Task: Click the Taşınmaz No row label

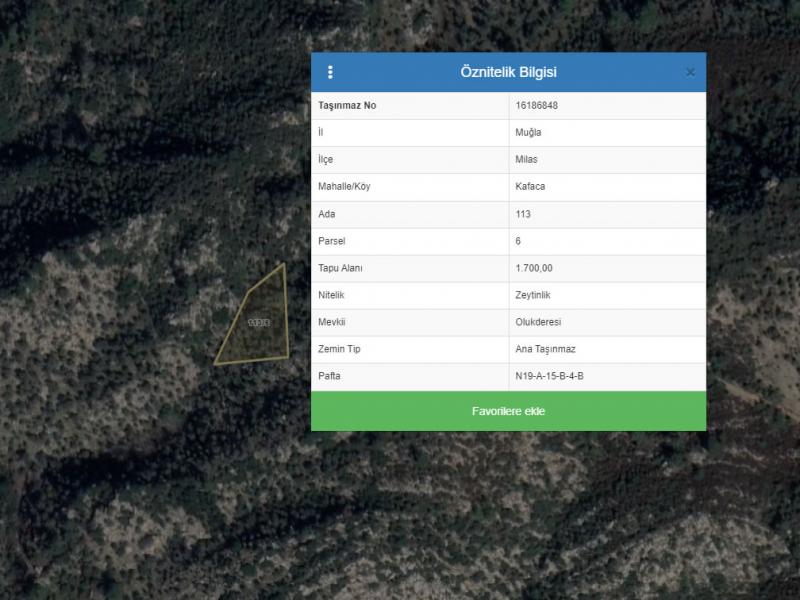Action: click(347, 106)
